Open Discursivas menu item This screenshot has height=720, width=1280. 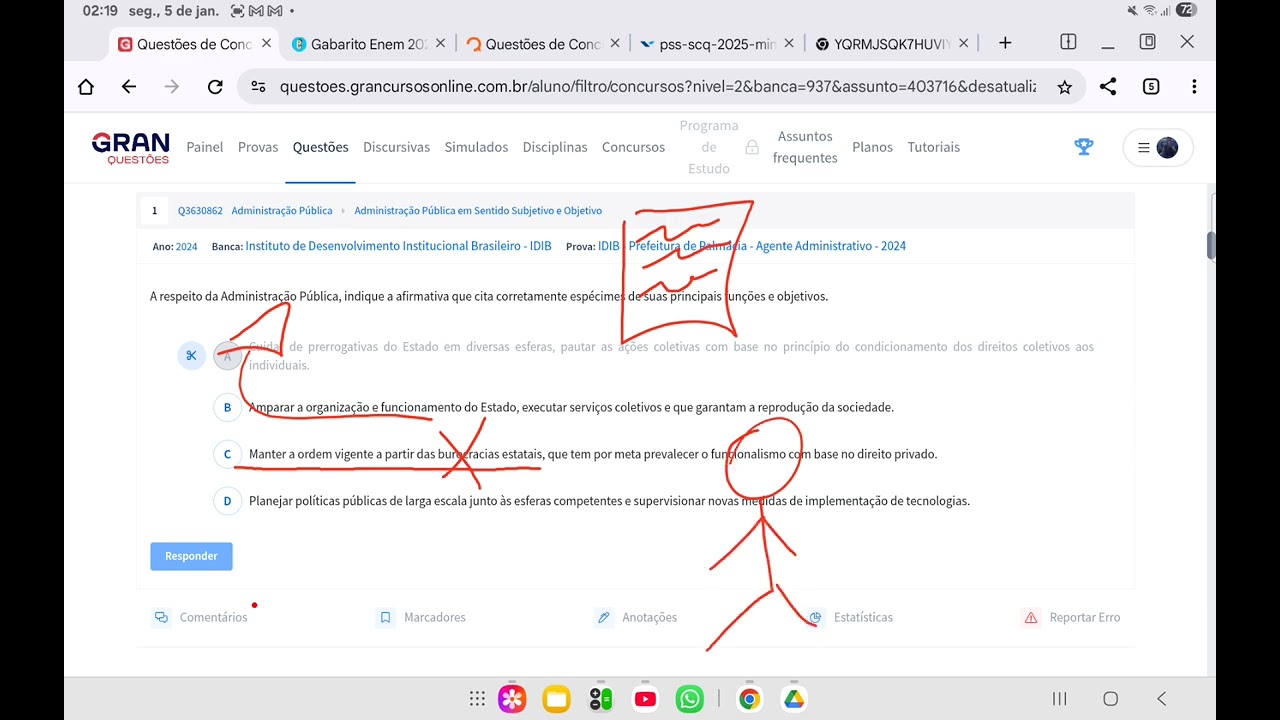pyautogui.click(x=396, y=147)
